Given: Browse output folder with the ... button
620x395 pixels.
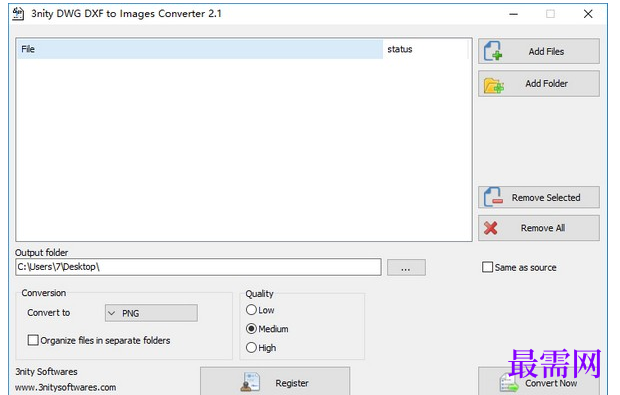Looking at the screenshot, I should [406, 268].
